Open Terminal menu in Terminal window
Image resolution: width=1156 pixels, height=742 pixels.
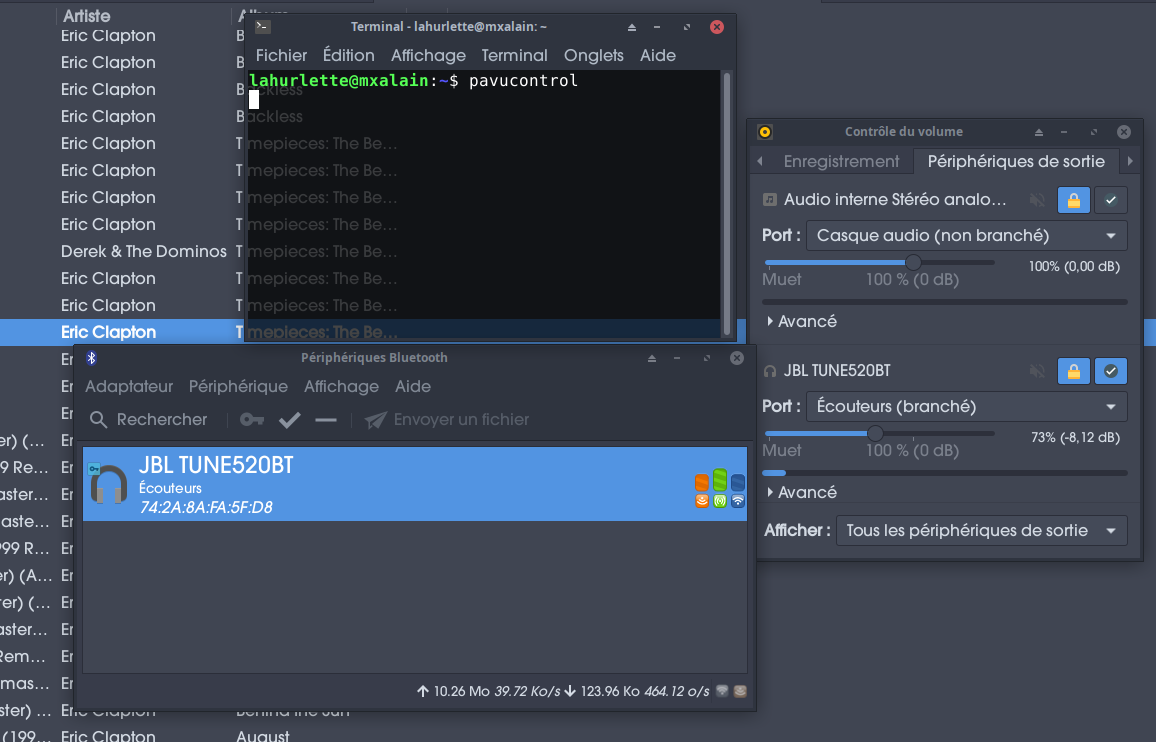point(515,55)
